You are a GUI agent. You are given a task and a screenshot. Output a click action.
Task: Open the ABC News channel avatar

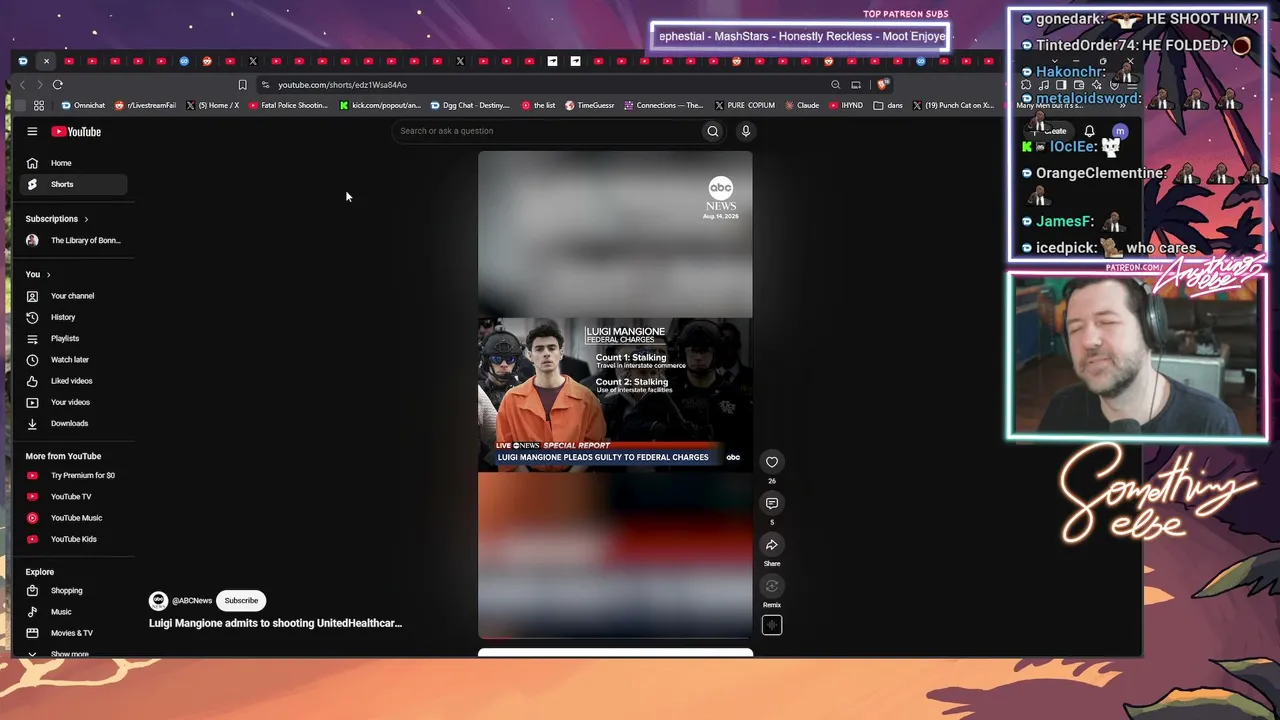click(x=158, y=600)
